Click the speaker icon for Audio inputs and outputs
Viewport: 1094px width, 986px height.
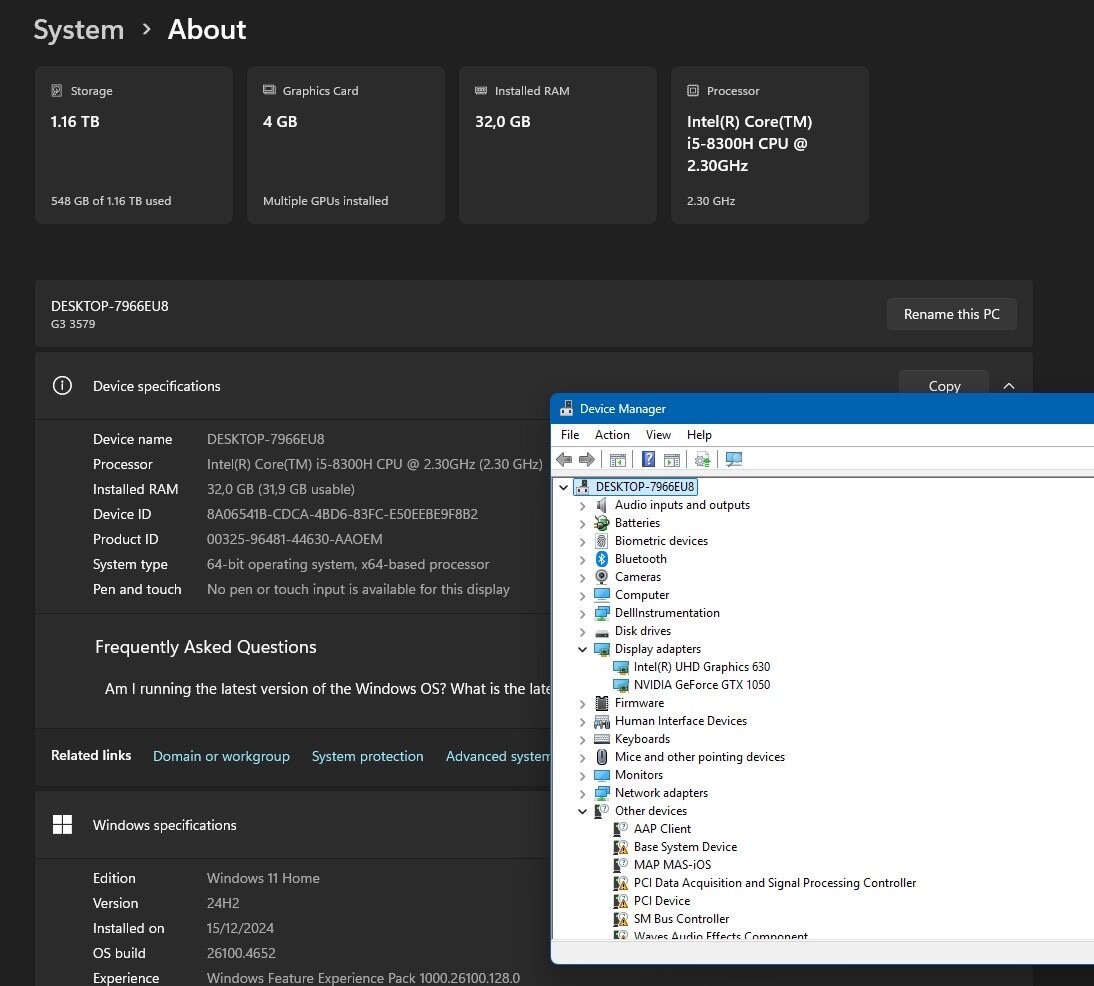coord(601,505)
